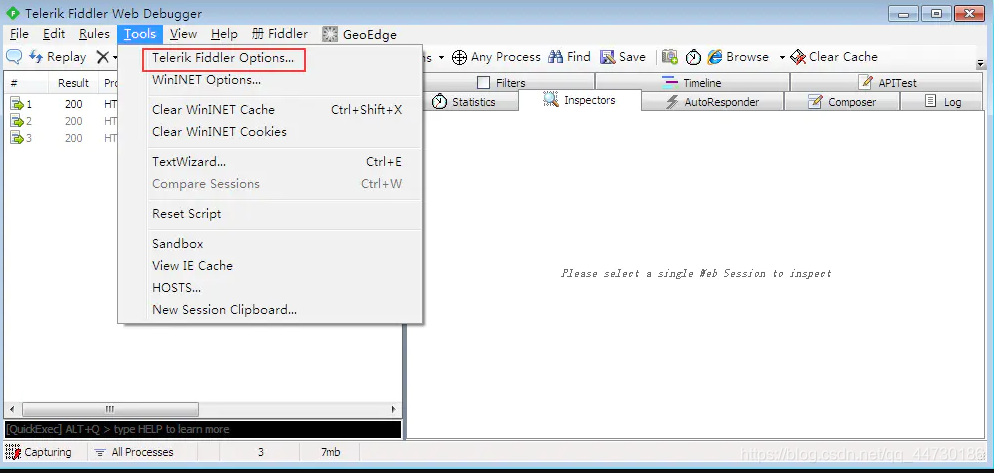Click the Fiddler title bar app icon

pyautogui.click(x=12, y=13)
